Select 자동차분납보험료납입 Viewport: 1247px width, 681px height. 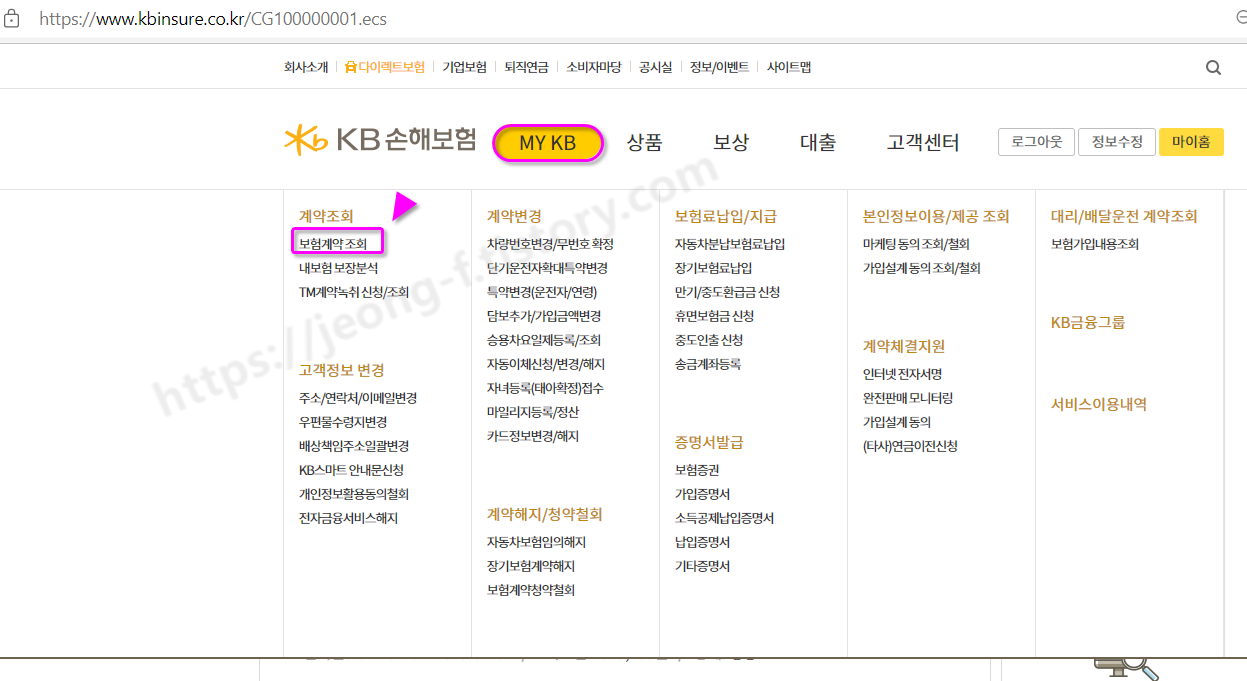tap(730, 244)
